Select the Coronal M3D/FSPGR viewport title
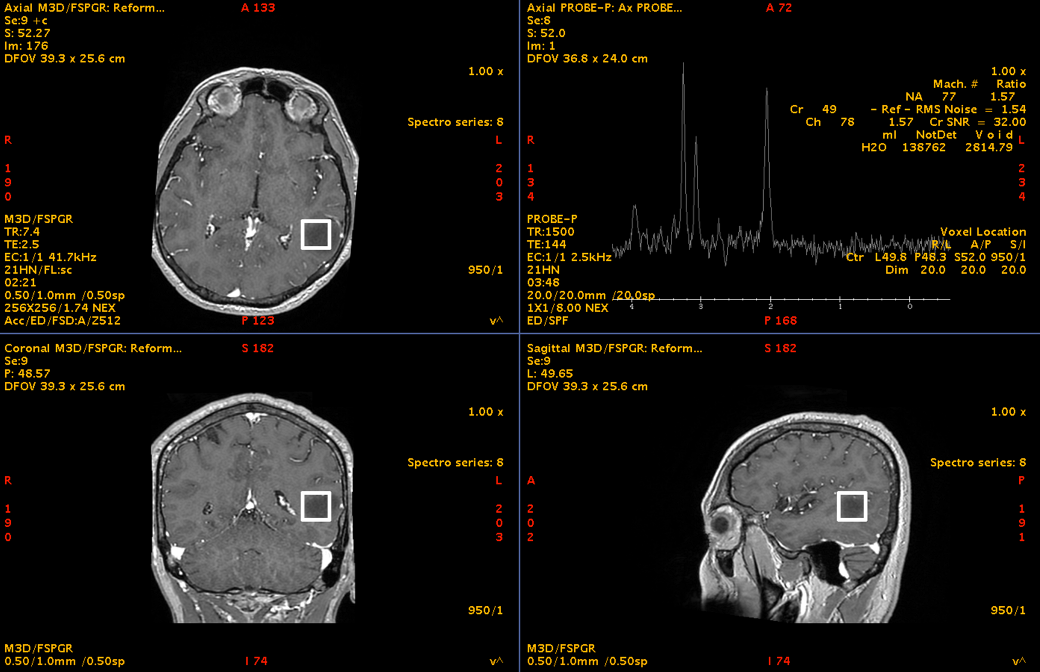The width and height of the screenshot is (1040, 672). pos(94,348)
